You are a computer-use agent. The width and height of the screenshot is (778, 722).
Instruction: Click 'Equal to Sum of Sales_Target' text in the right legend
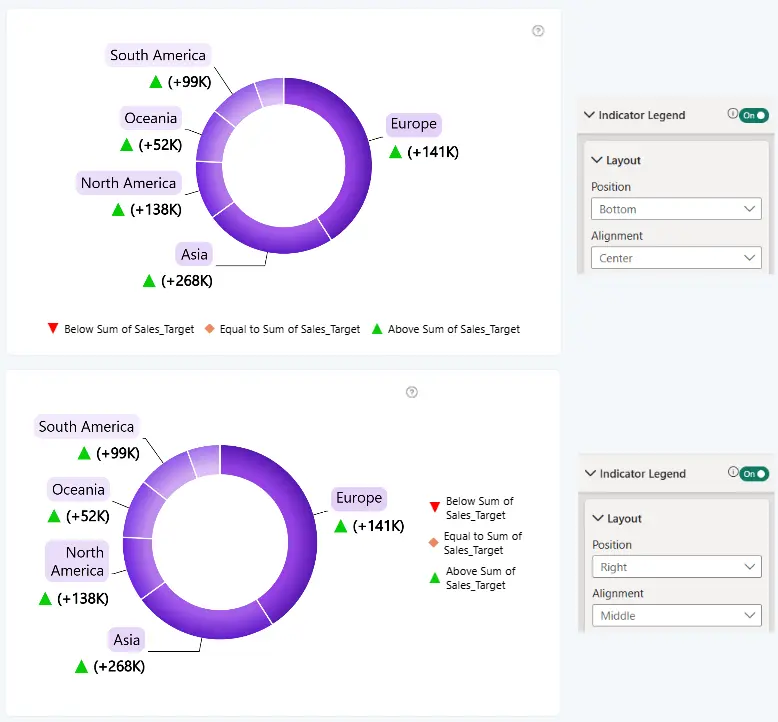click(482, 543)
